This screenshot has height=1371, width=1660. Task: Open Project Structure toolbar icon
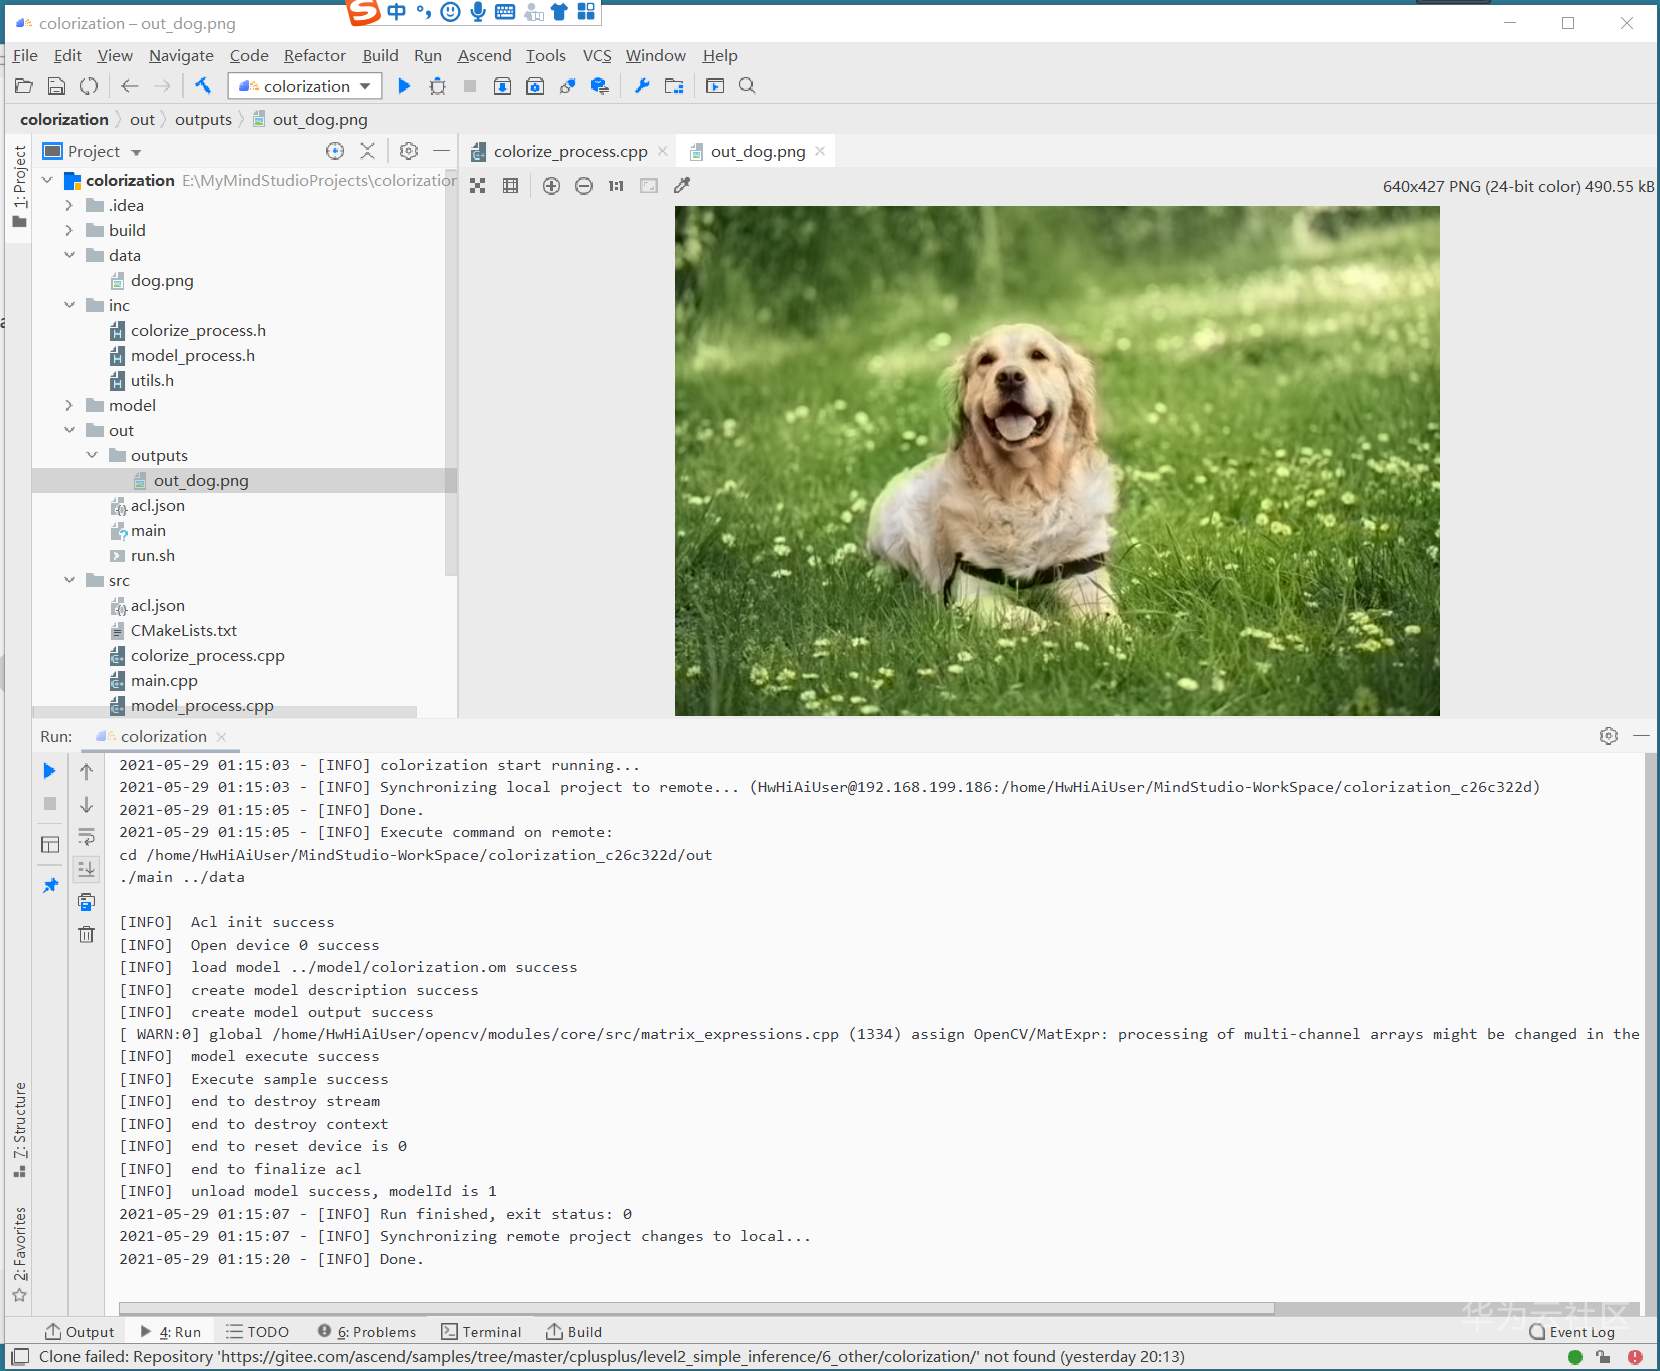coord(674,86)
